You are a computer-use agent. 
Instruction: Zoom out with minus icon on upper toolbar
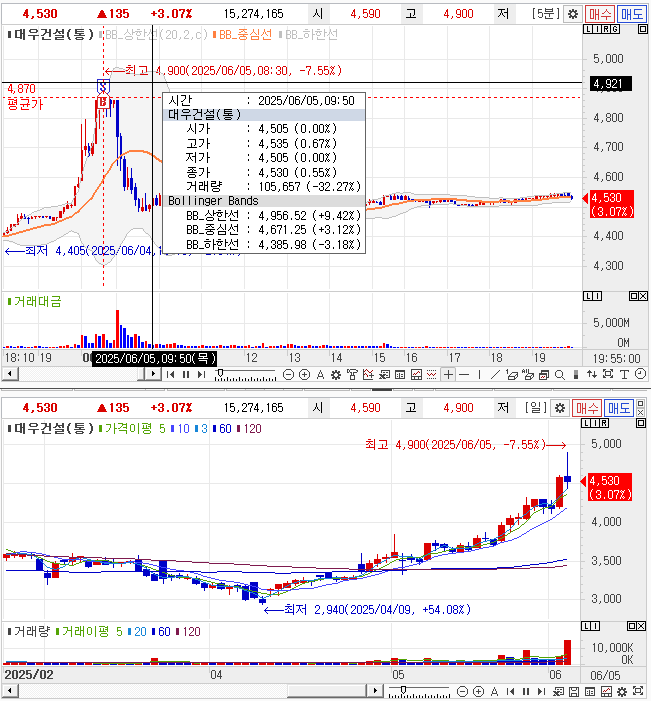pos(288,375)
